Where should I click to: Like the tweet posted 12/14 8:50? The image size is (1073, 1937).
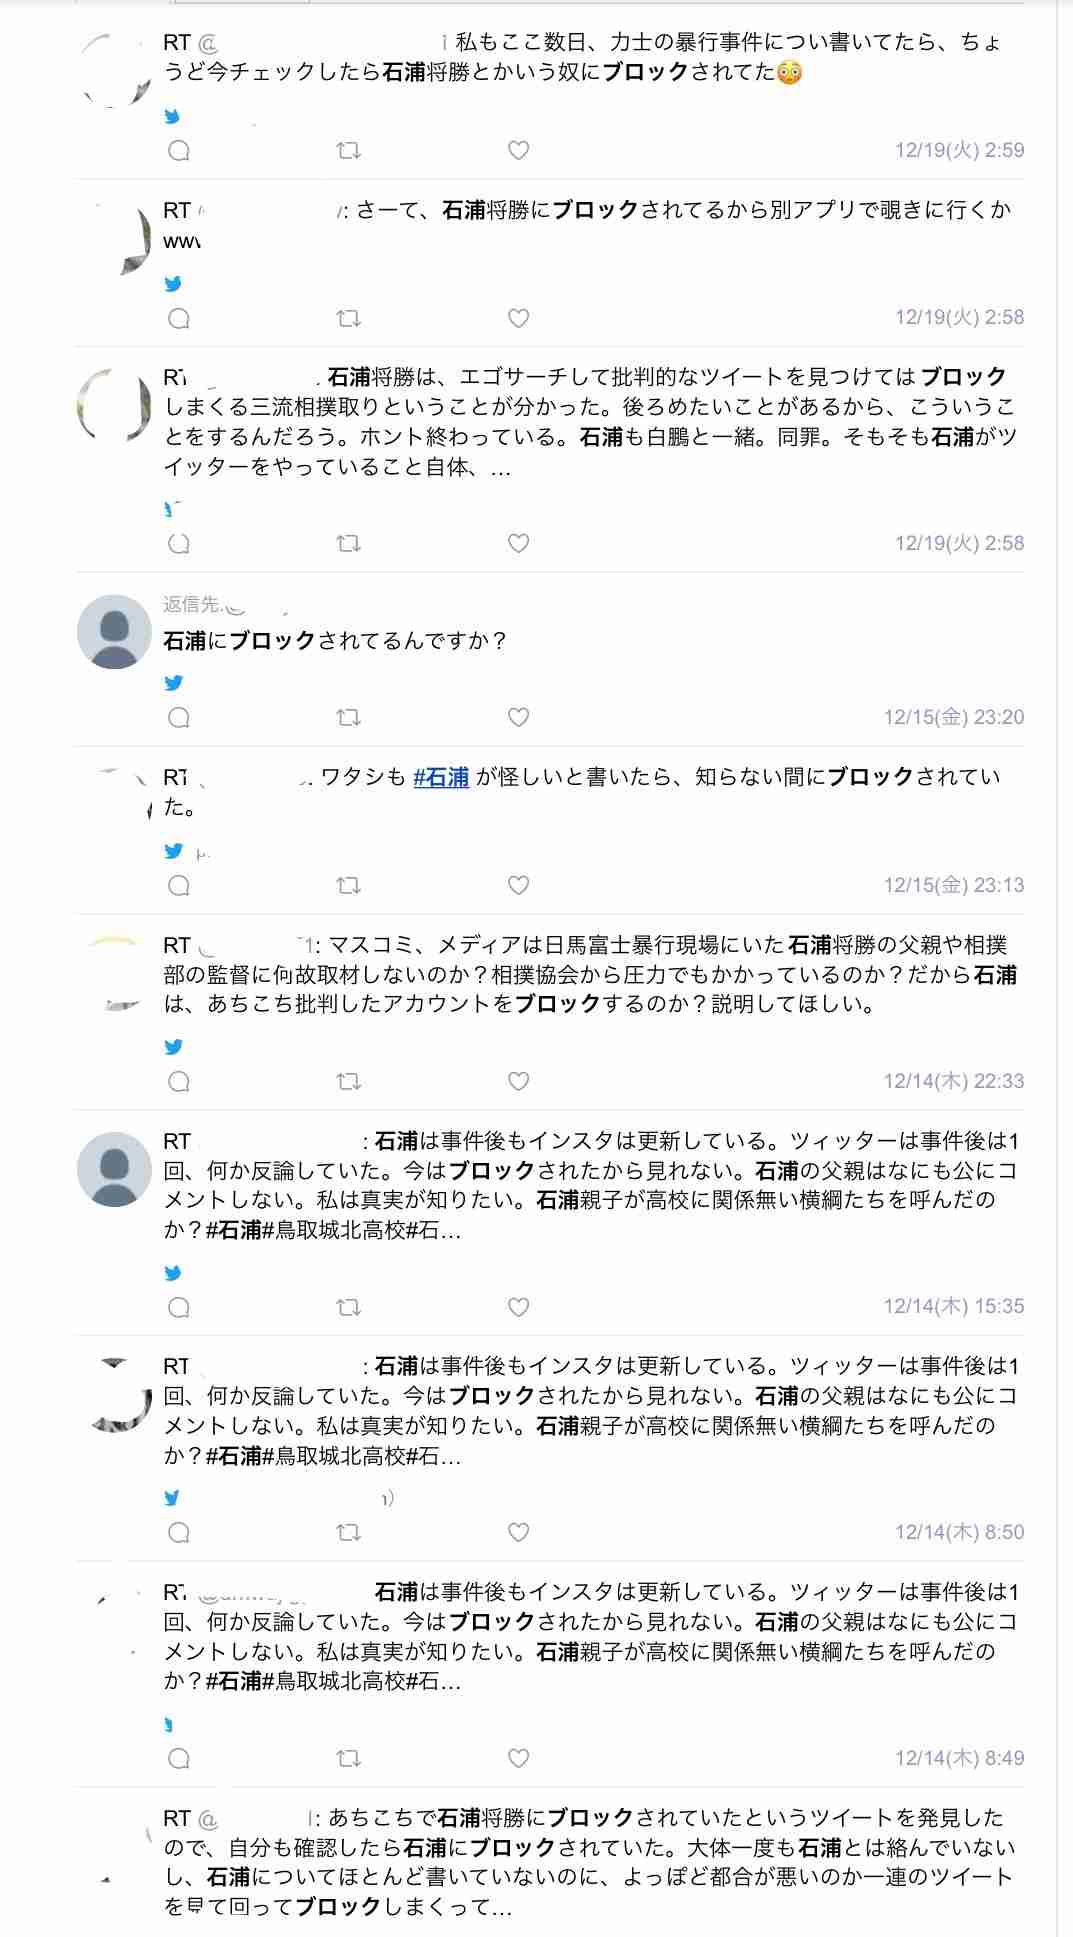coord(518,1532)
